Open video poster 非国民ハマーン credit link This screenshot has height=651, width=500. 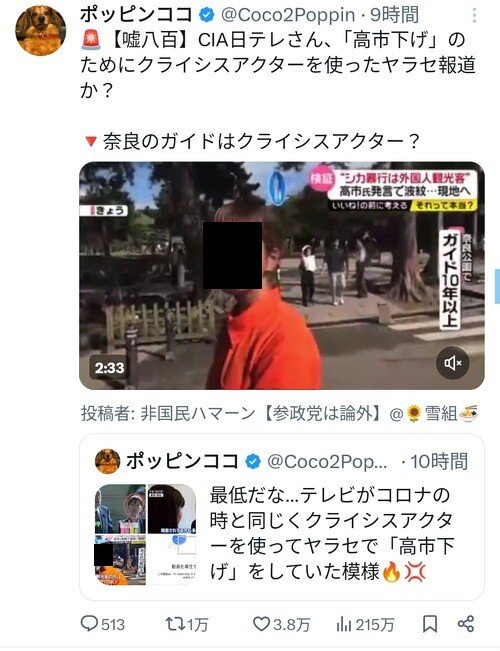(279, 414)
